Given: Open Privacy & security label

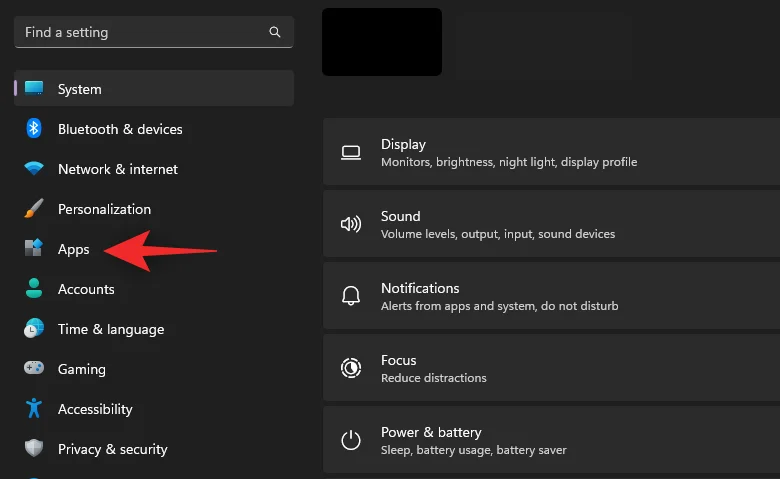Looking at the screenshot, I should 112,449.
